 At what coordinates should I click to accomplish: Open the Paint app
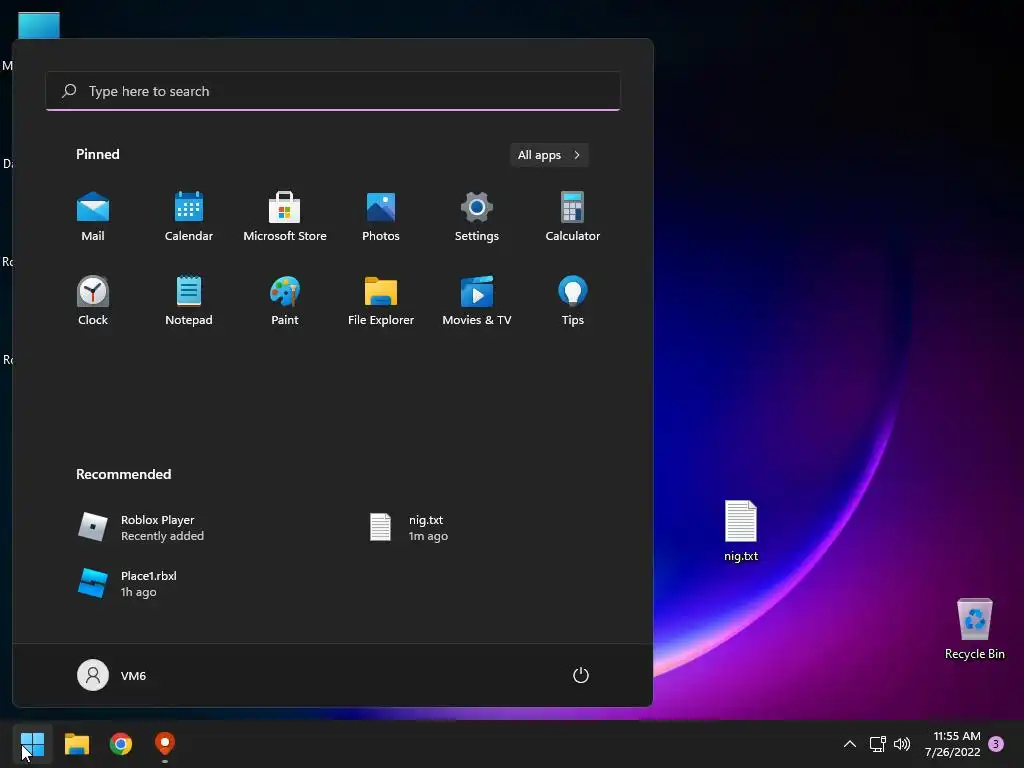tap(285, 300)
